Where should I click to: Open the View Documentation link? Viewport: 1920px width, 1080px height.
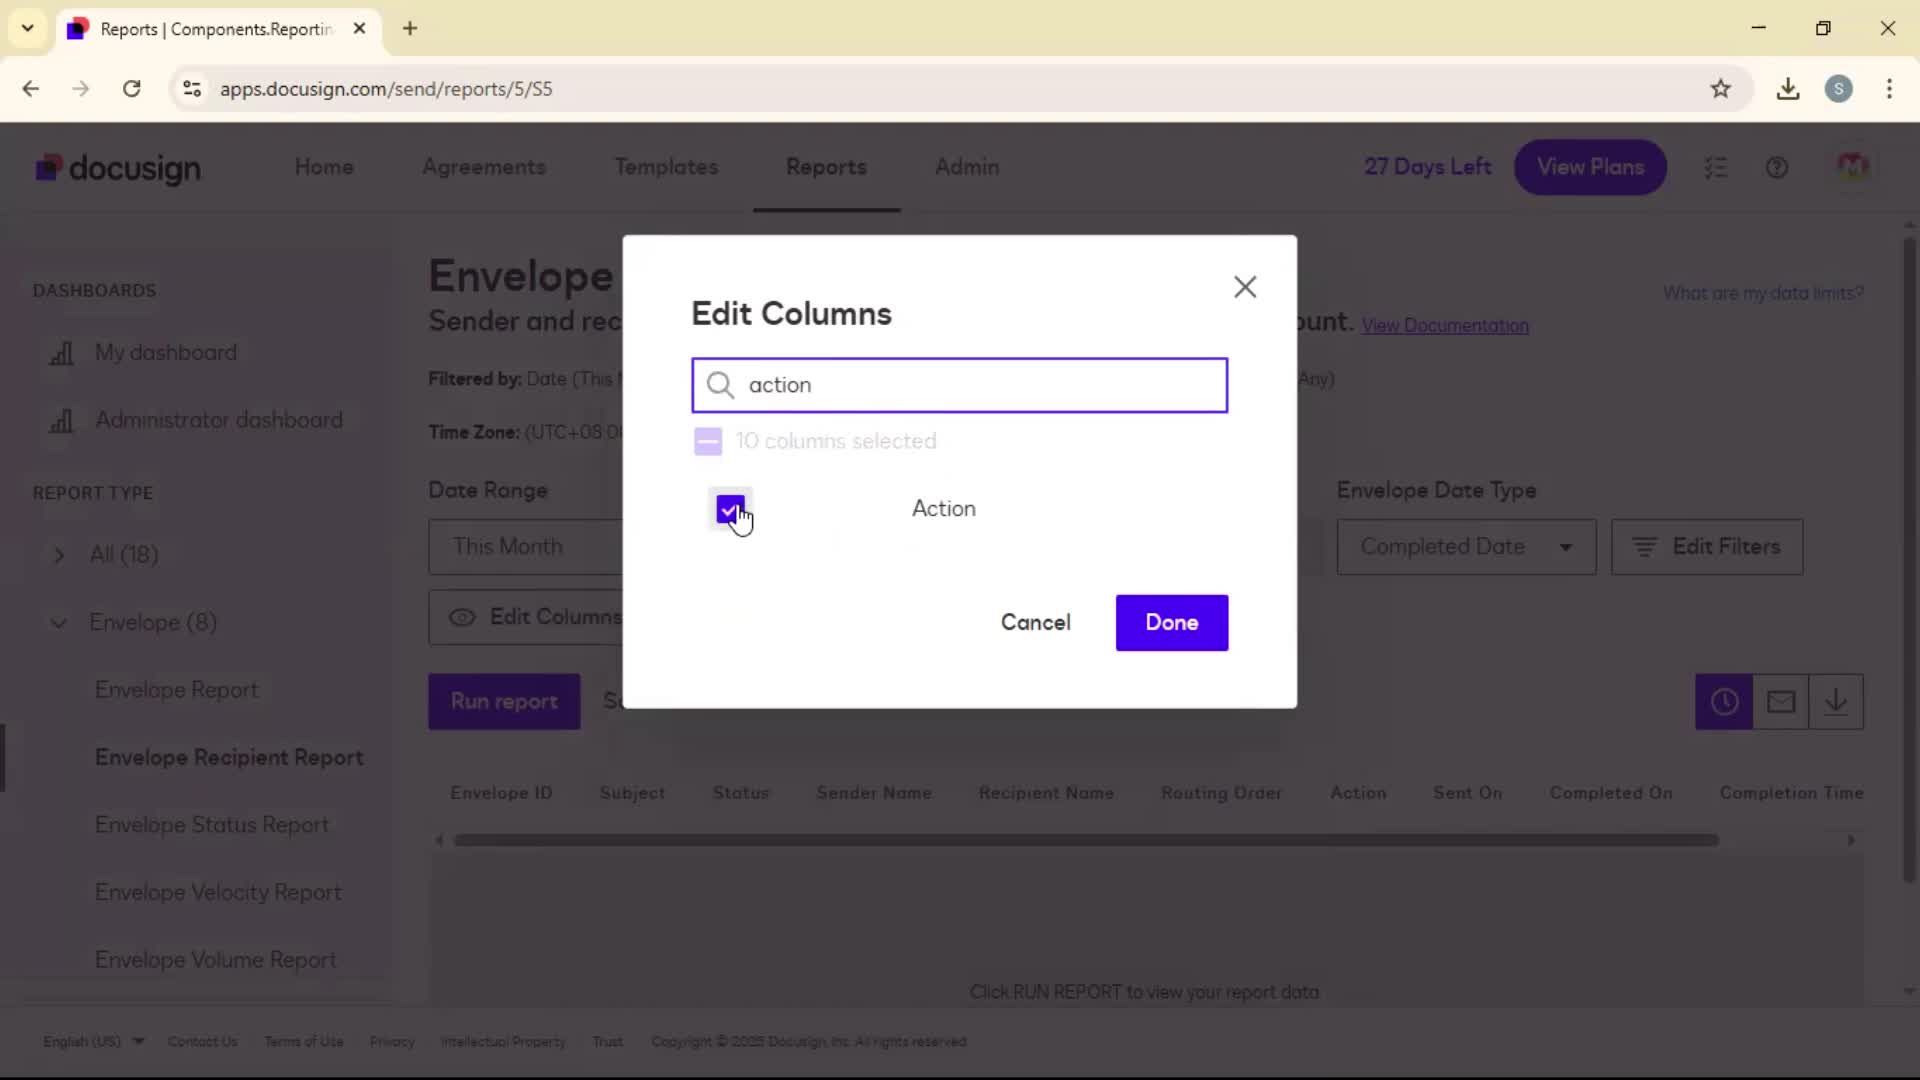tap(1445, 326)
